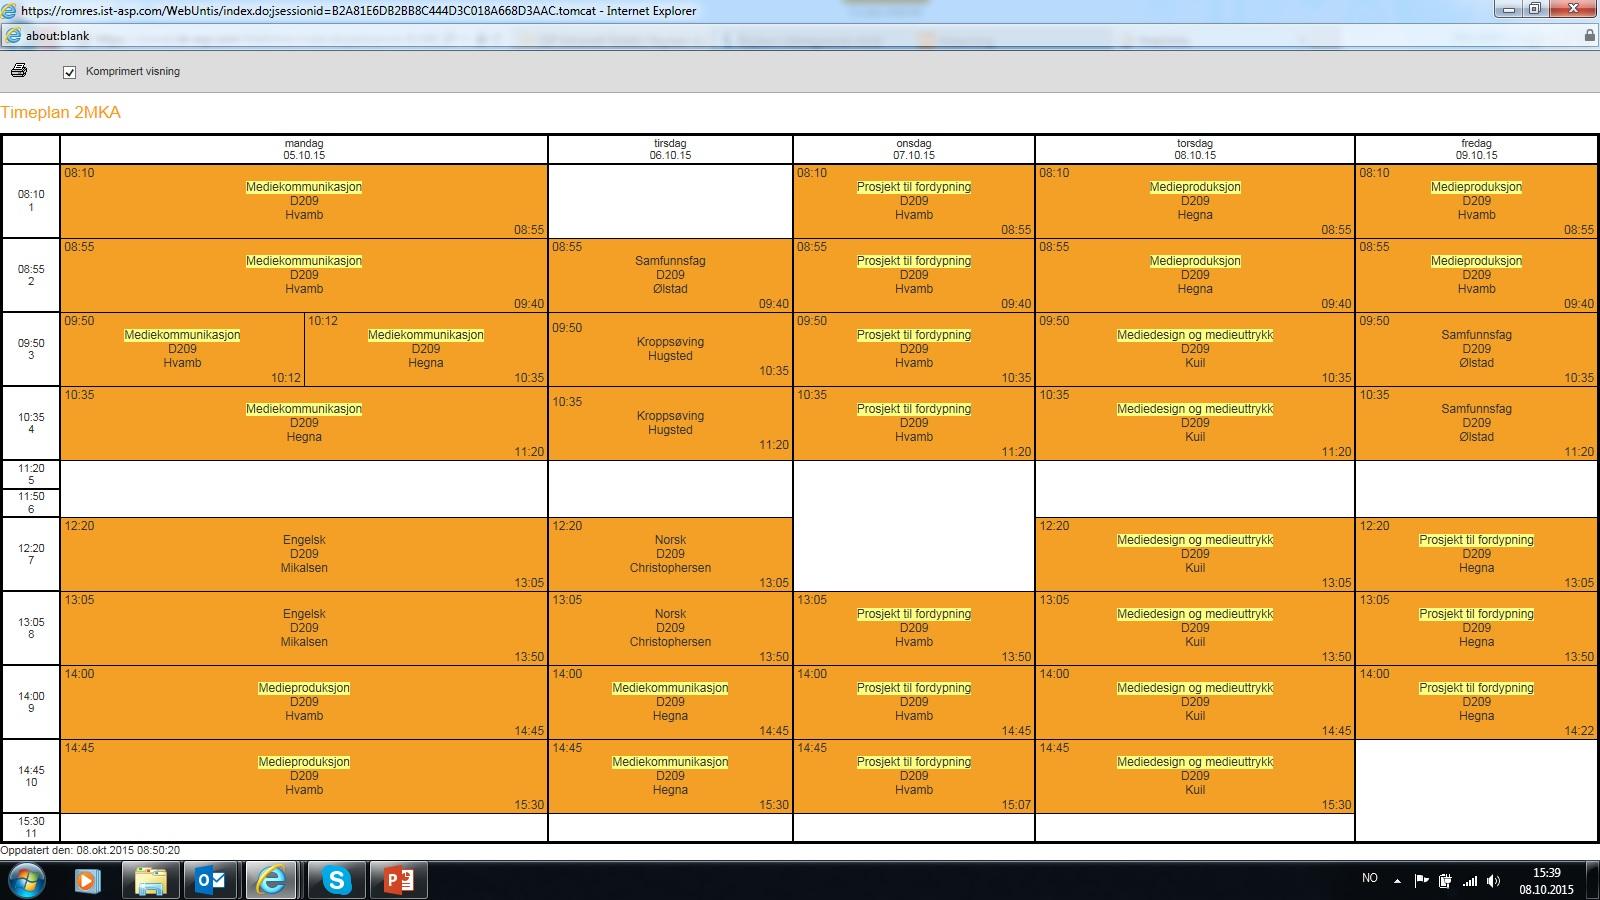The width and height of the screenshot is (1600, 900).
Task: Open Tuesday 12:20 Norsk lesson with Christophersen
Action: (x=670, y=554)
